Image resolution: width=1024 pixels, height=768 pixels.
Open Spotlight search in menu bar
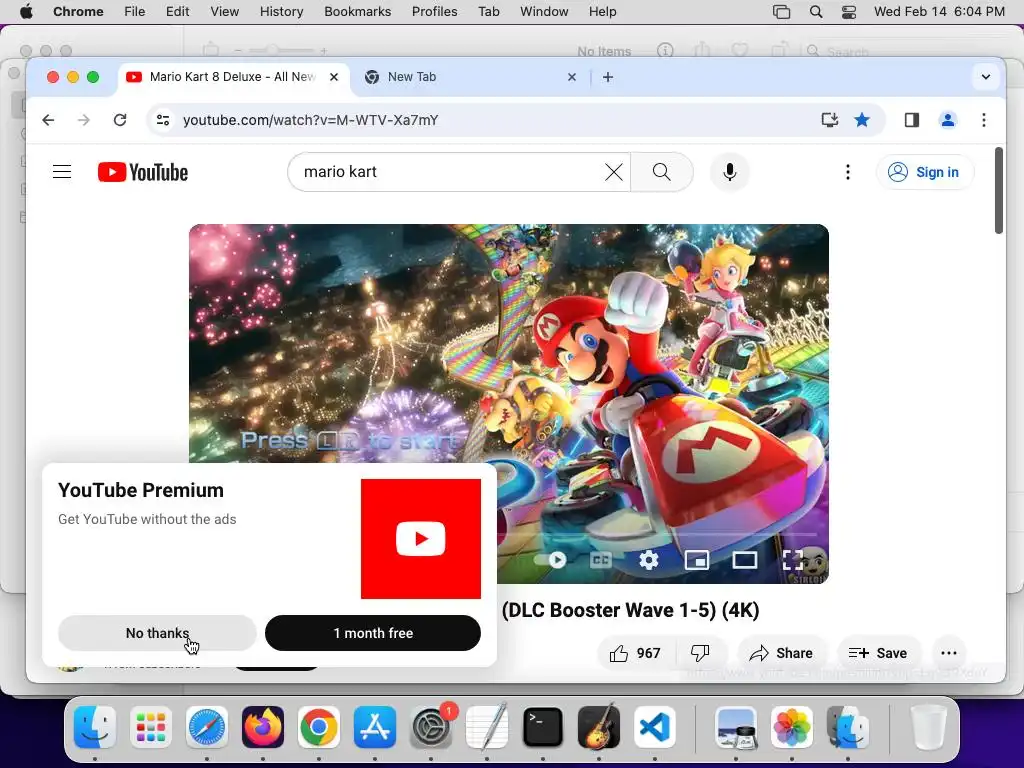tap(816, 12)
